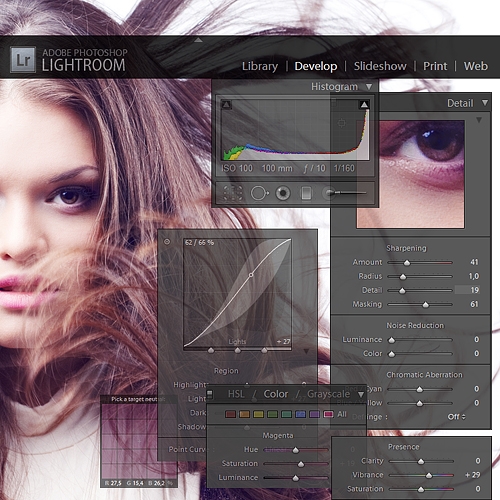The height and width of the screenshot is (500, 500).
Task: Collapse the Histogram panel
Action: 369,87
